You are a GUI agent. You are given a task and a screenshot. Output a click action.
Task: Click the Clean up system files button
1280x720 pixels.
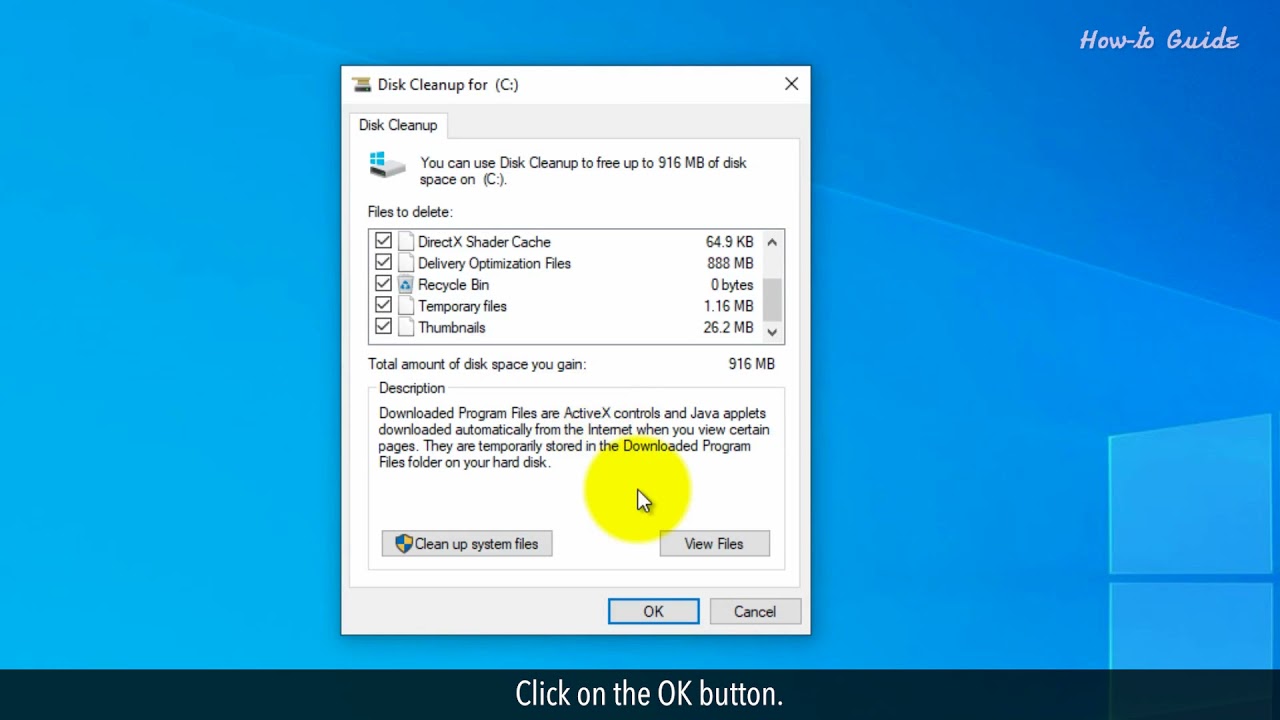(467, 544)
